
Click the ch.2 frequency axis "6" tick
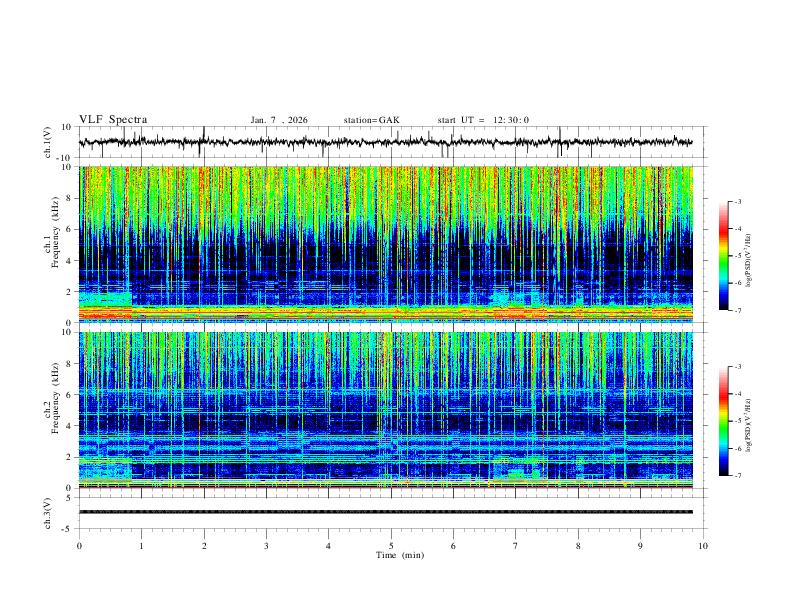click(69, 395)
